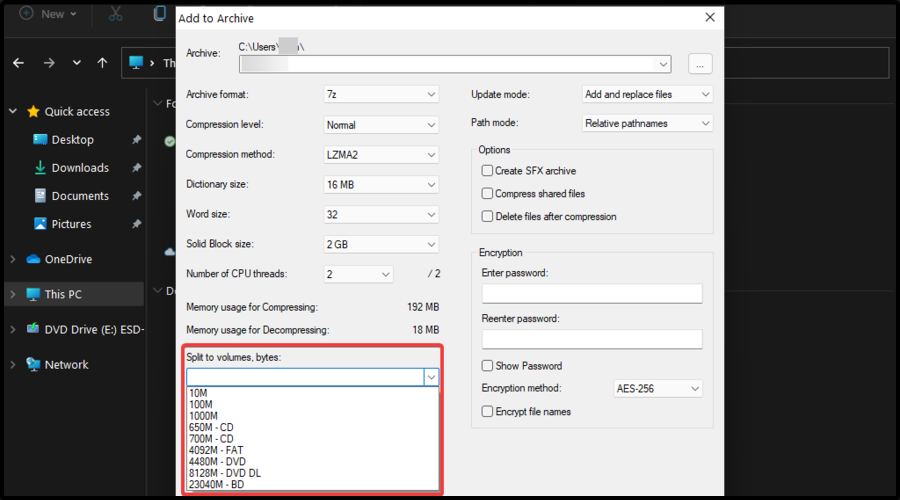Open the Archive format dropdown
Screen dimensions: 900x500
pyautogui.click(x=381, y=94)
